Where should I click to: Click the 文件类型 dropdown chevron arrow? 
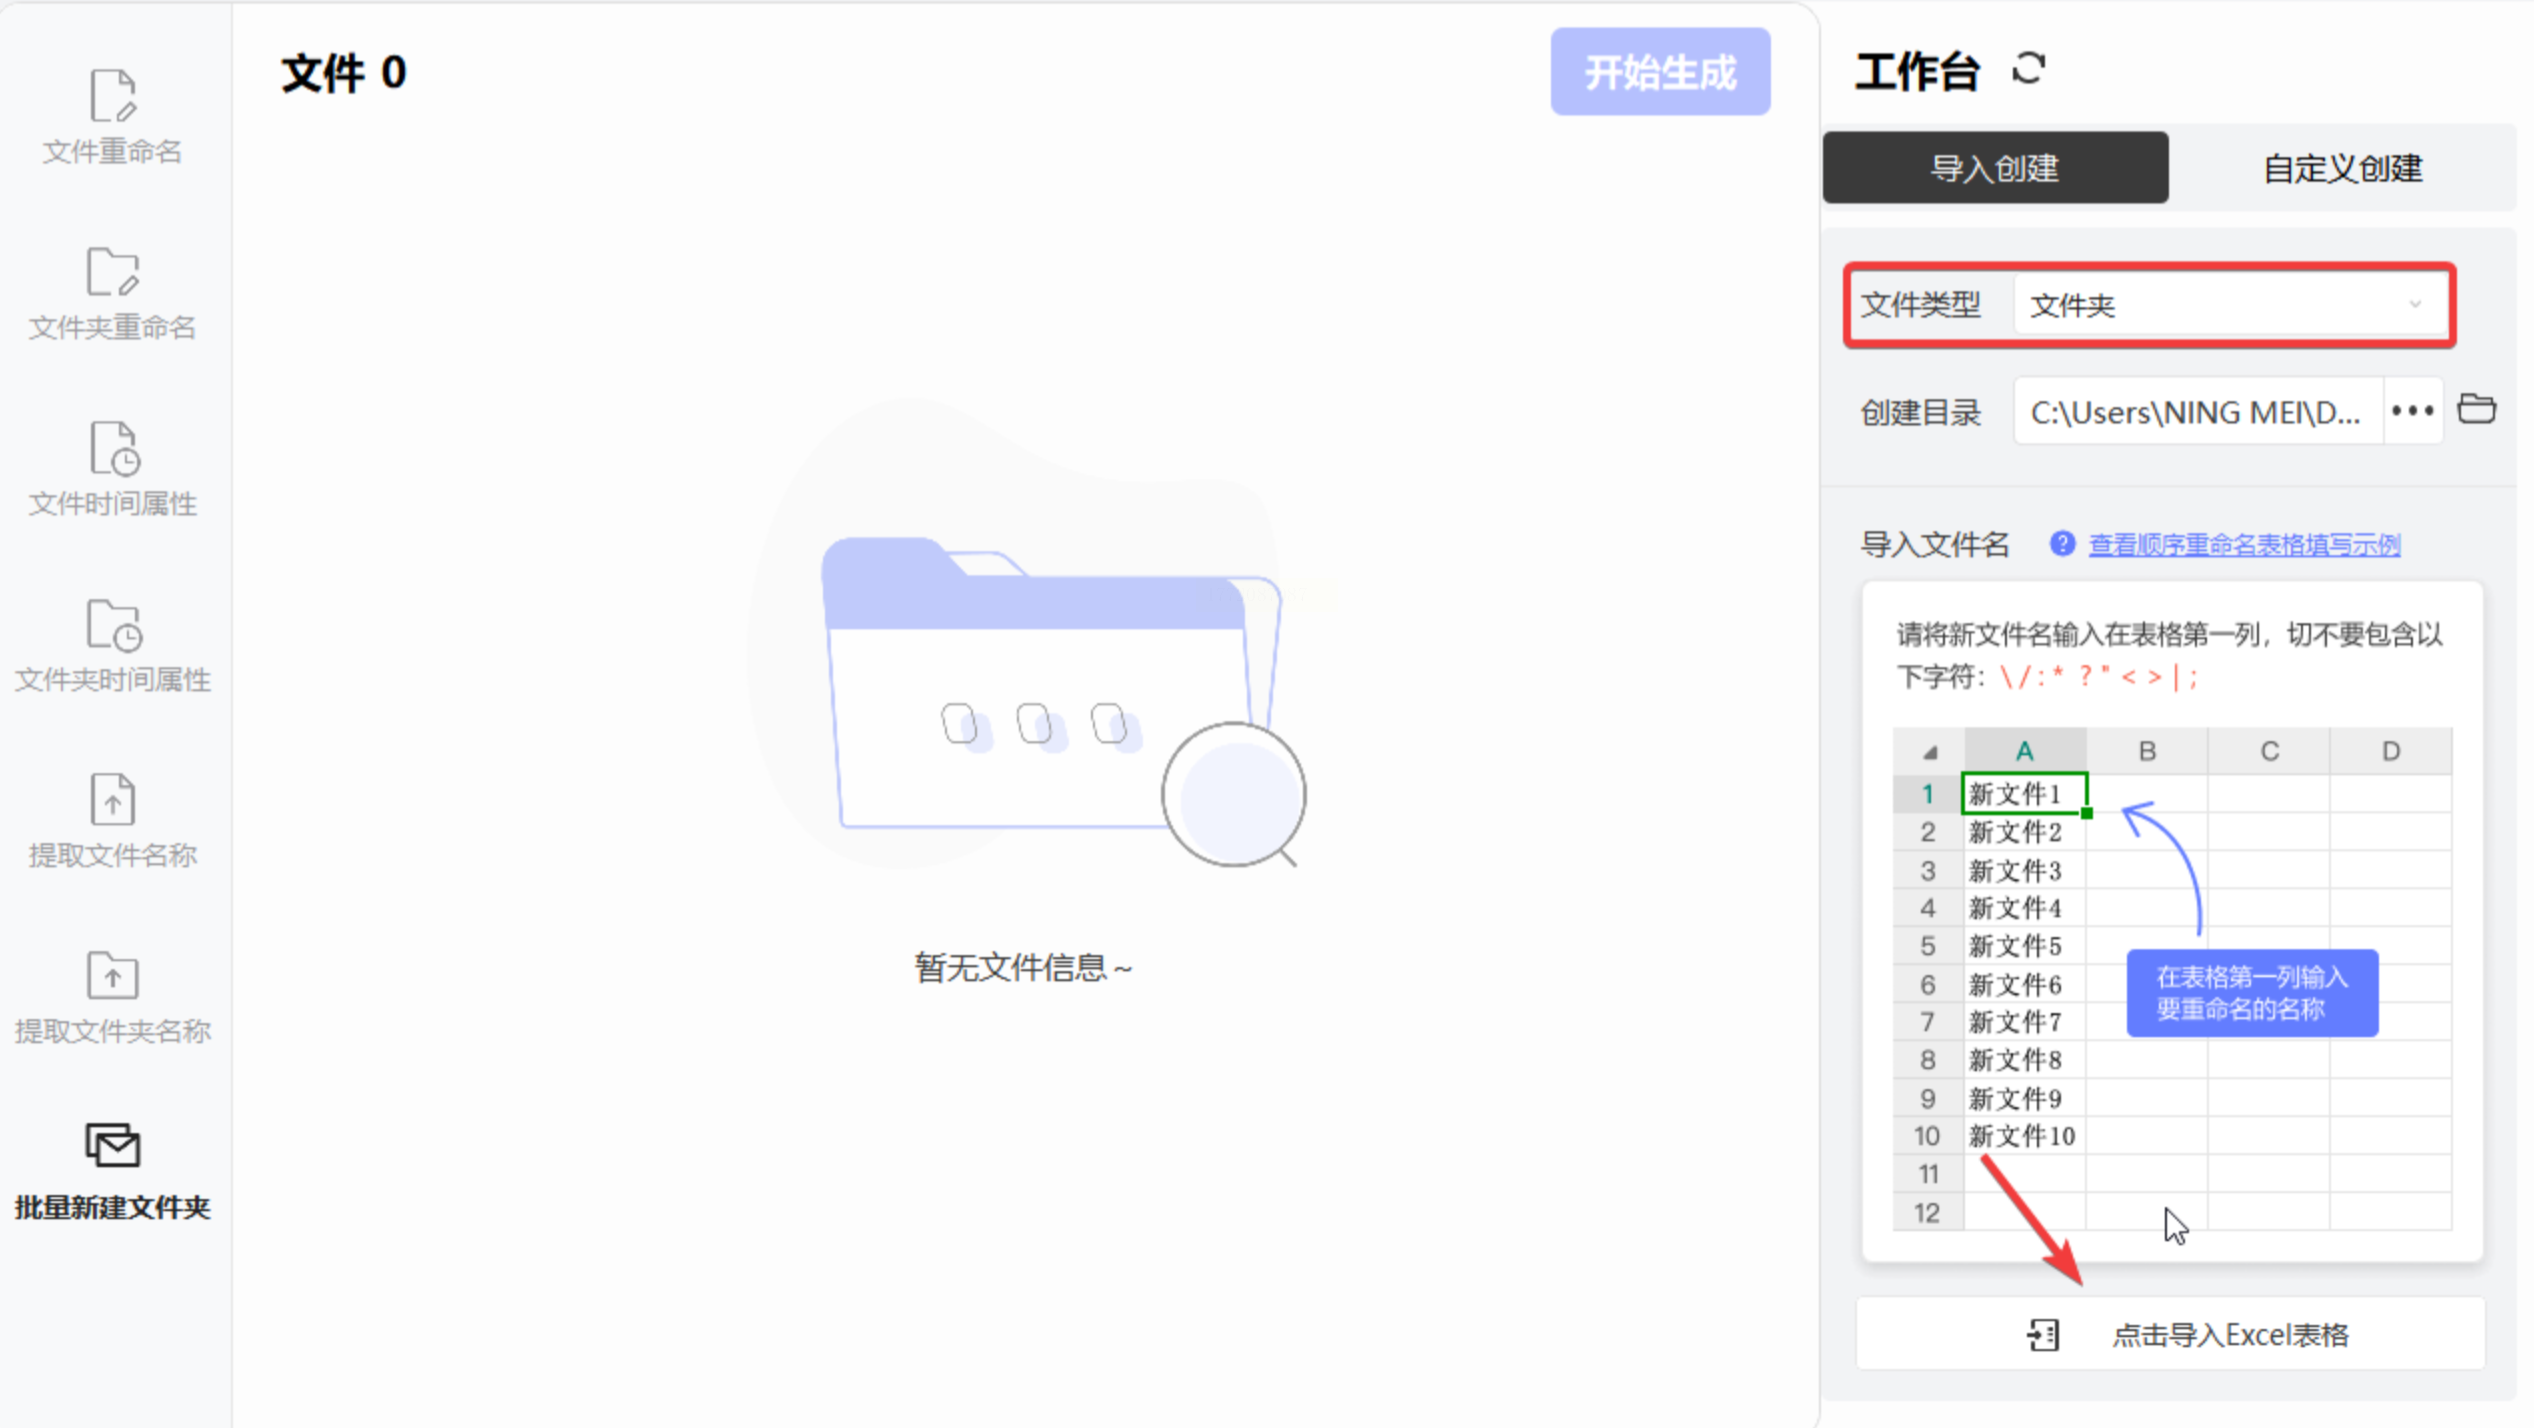click(2414, 304)
